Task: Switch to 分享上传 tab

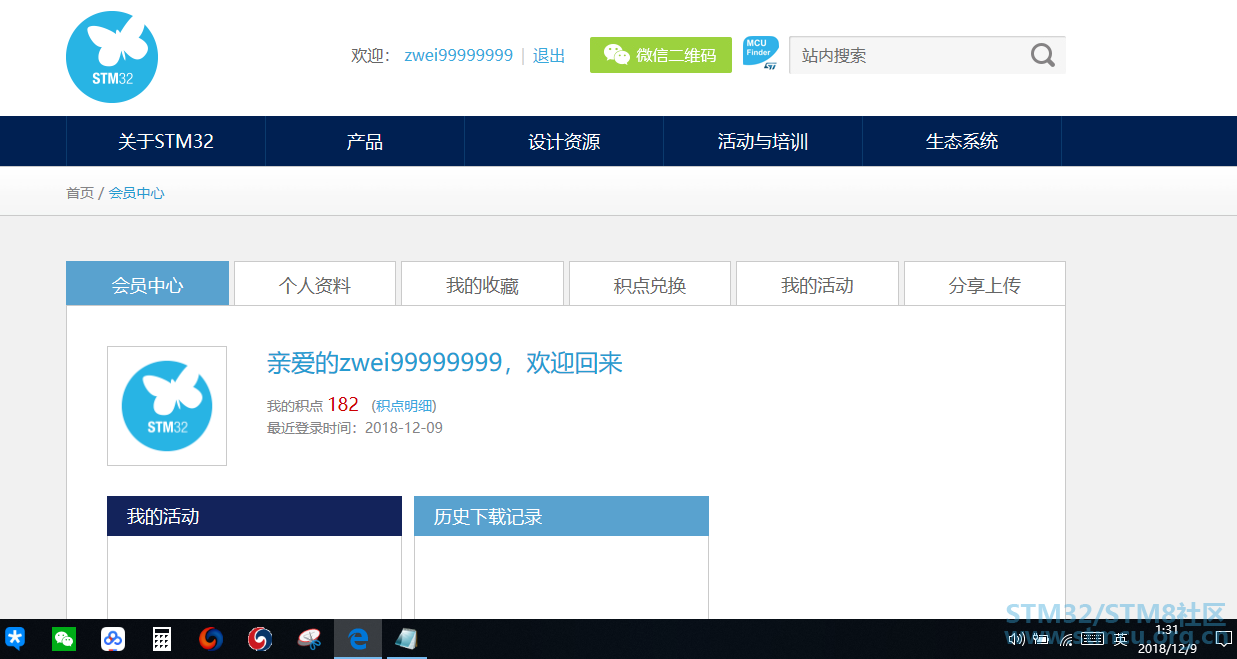Action: (x=985, y=284)
